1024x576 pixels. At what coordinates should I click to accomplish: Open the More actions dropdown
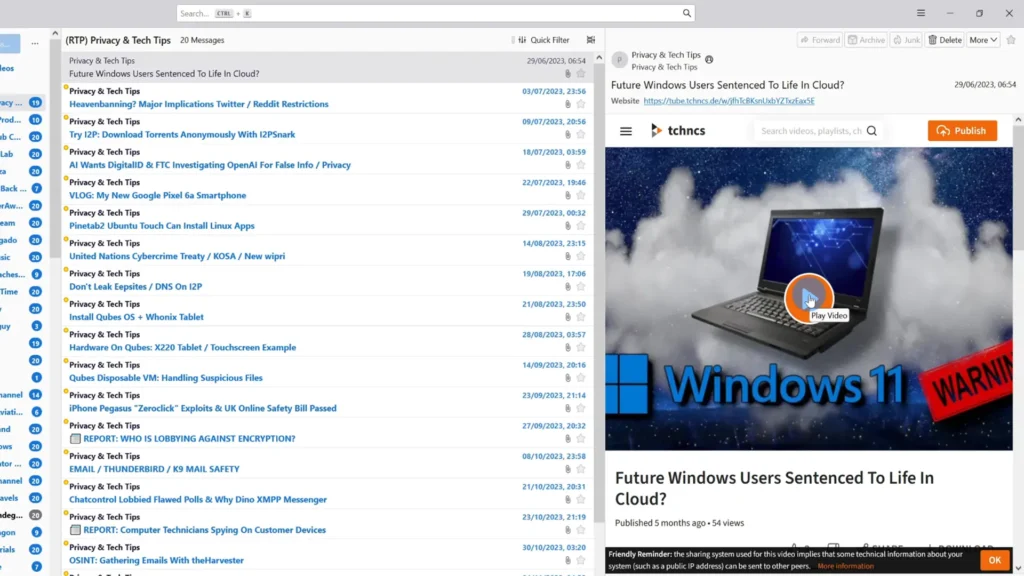(983, 40)
